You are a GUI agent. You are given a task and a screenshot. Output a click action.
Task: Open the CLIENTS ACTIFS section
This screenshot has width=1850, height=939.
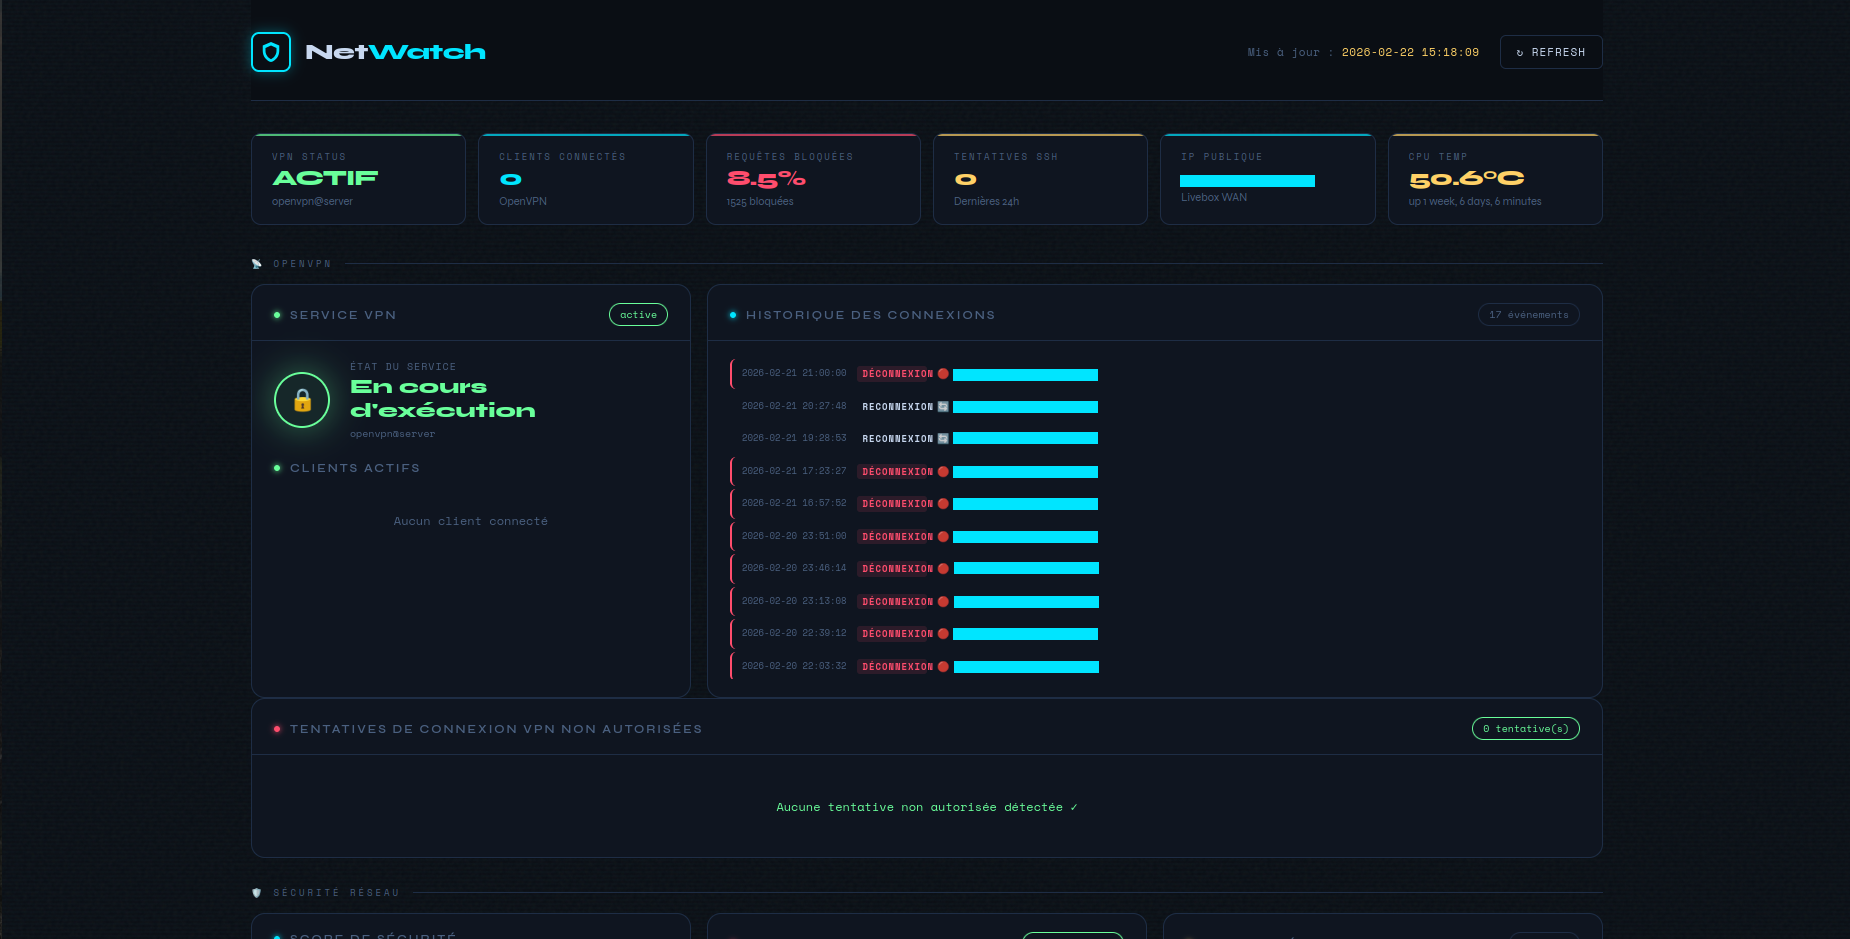click(355, 468)
